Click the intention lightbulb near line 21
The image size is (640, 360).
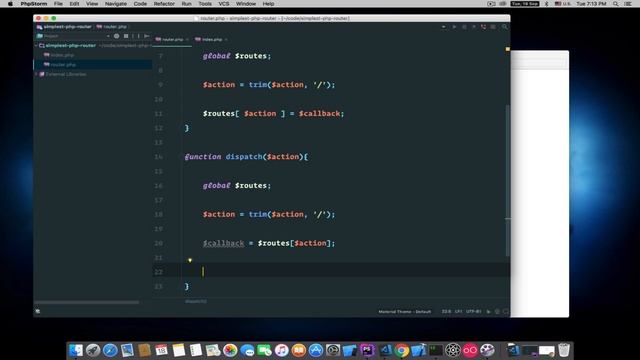[190, 260]
